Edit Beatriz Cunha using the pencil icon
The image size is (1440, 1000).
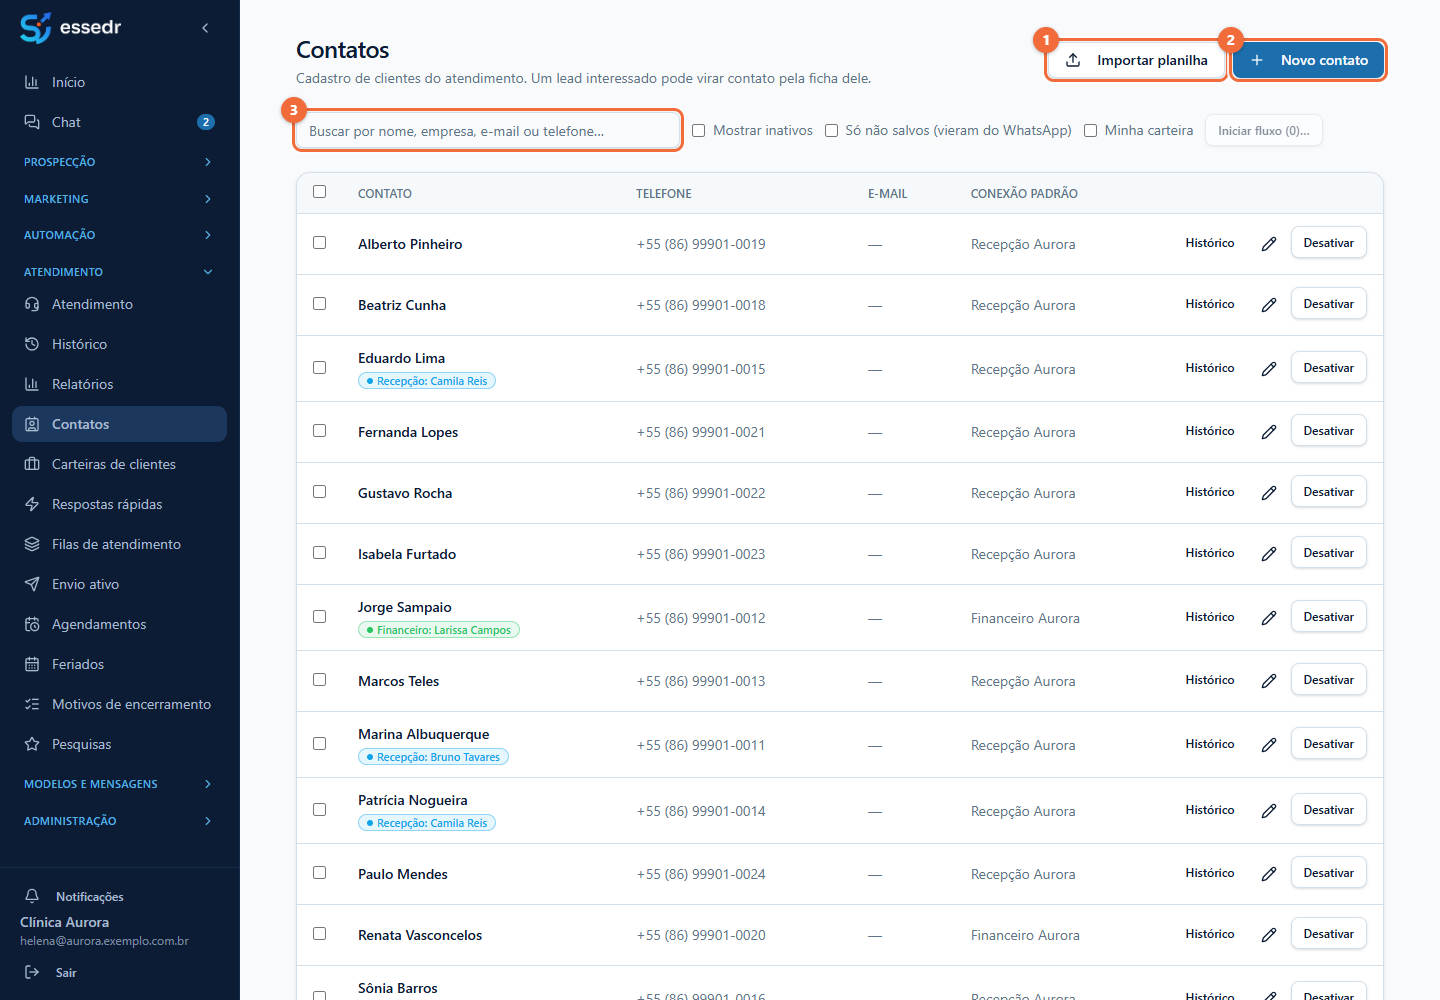(1269, 305)
